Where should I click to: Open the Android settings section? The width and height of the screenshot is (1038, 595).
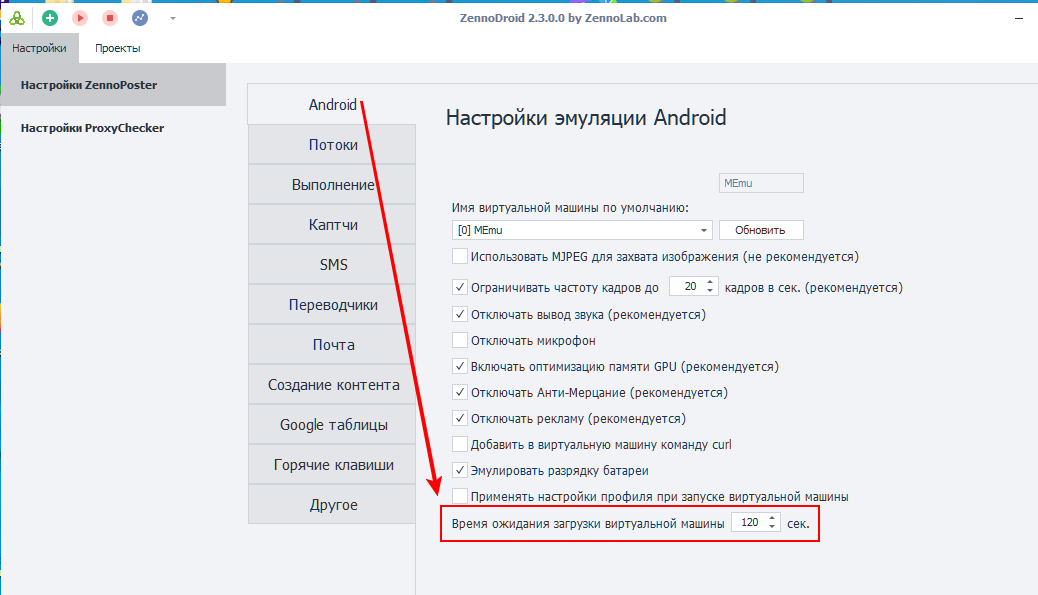pyautogui.click(x=332, y=105)
